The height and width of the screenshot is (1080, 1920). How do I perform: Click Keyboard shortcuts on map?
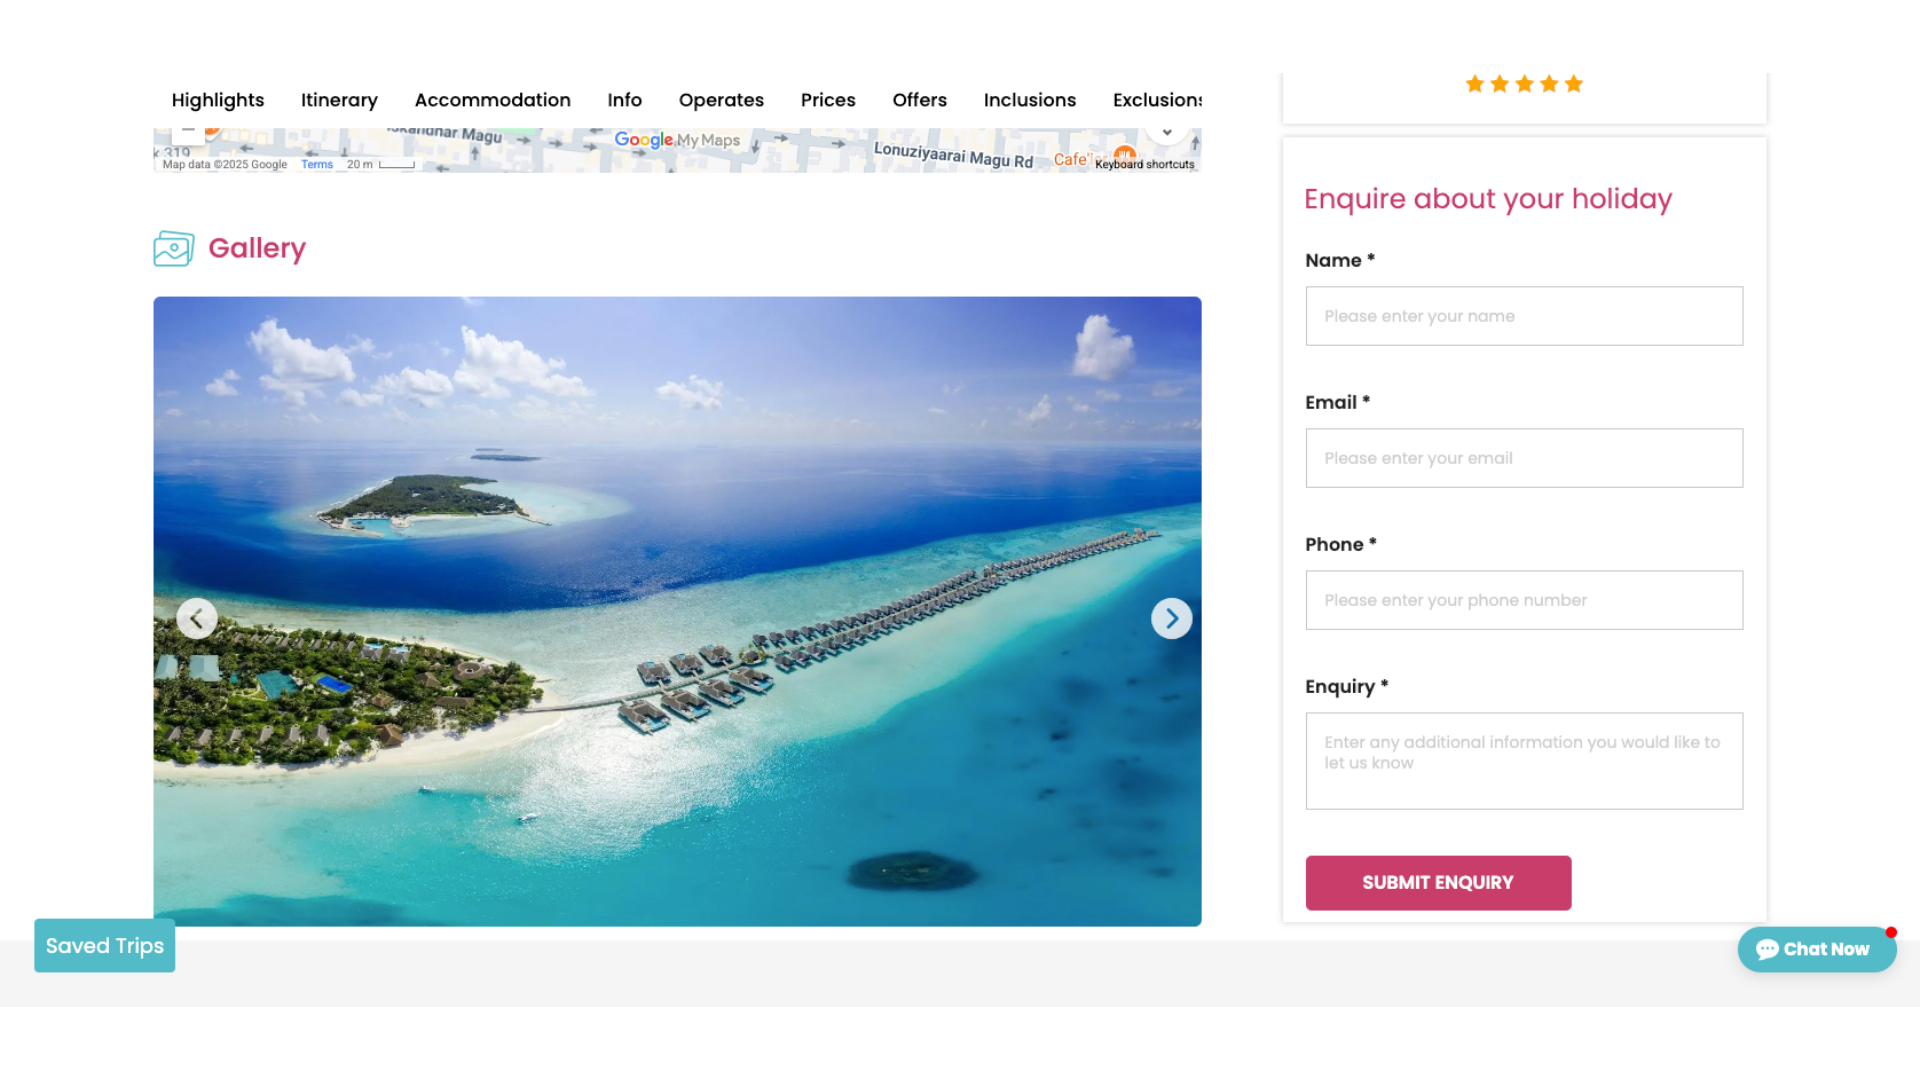(x=1144, y=165)
